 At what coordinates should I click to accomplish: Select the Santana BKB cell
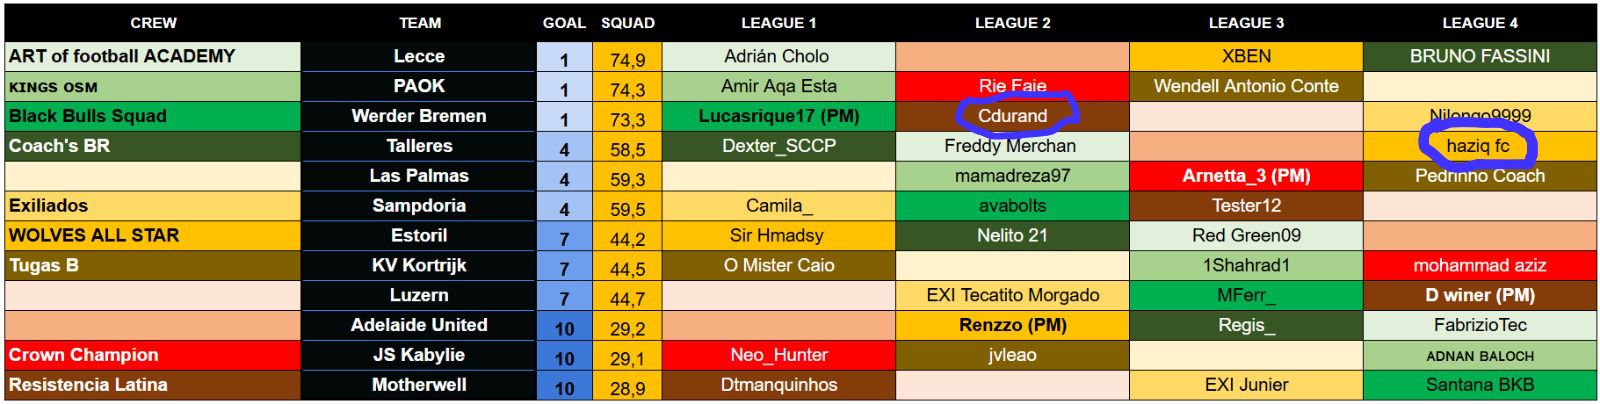click(1479, 385)
